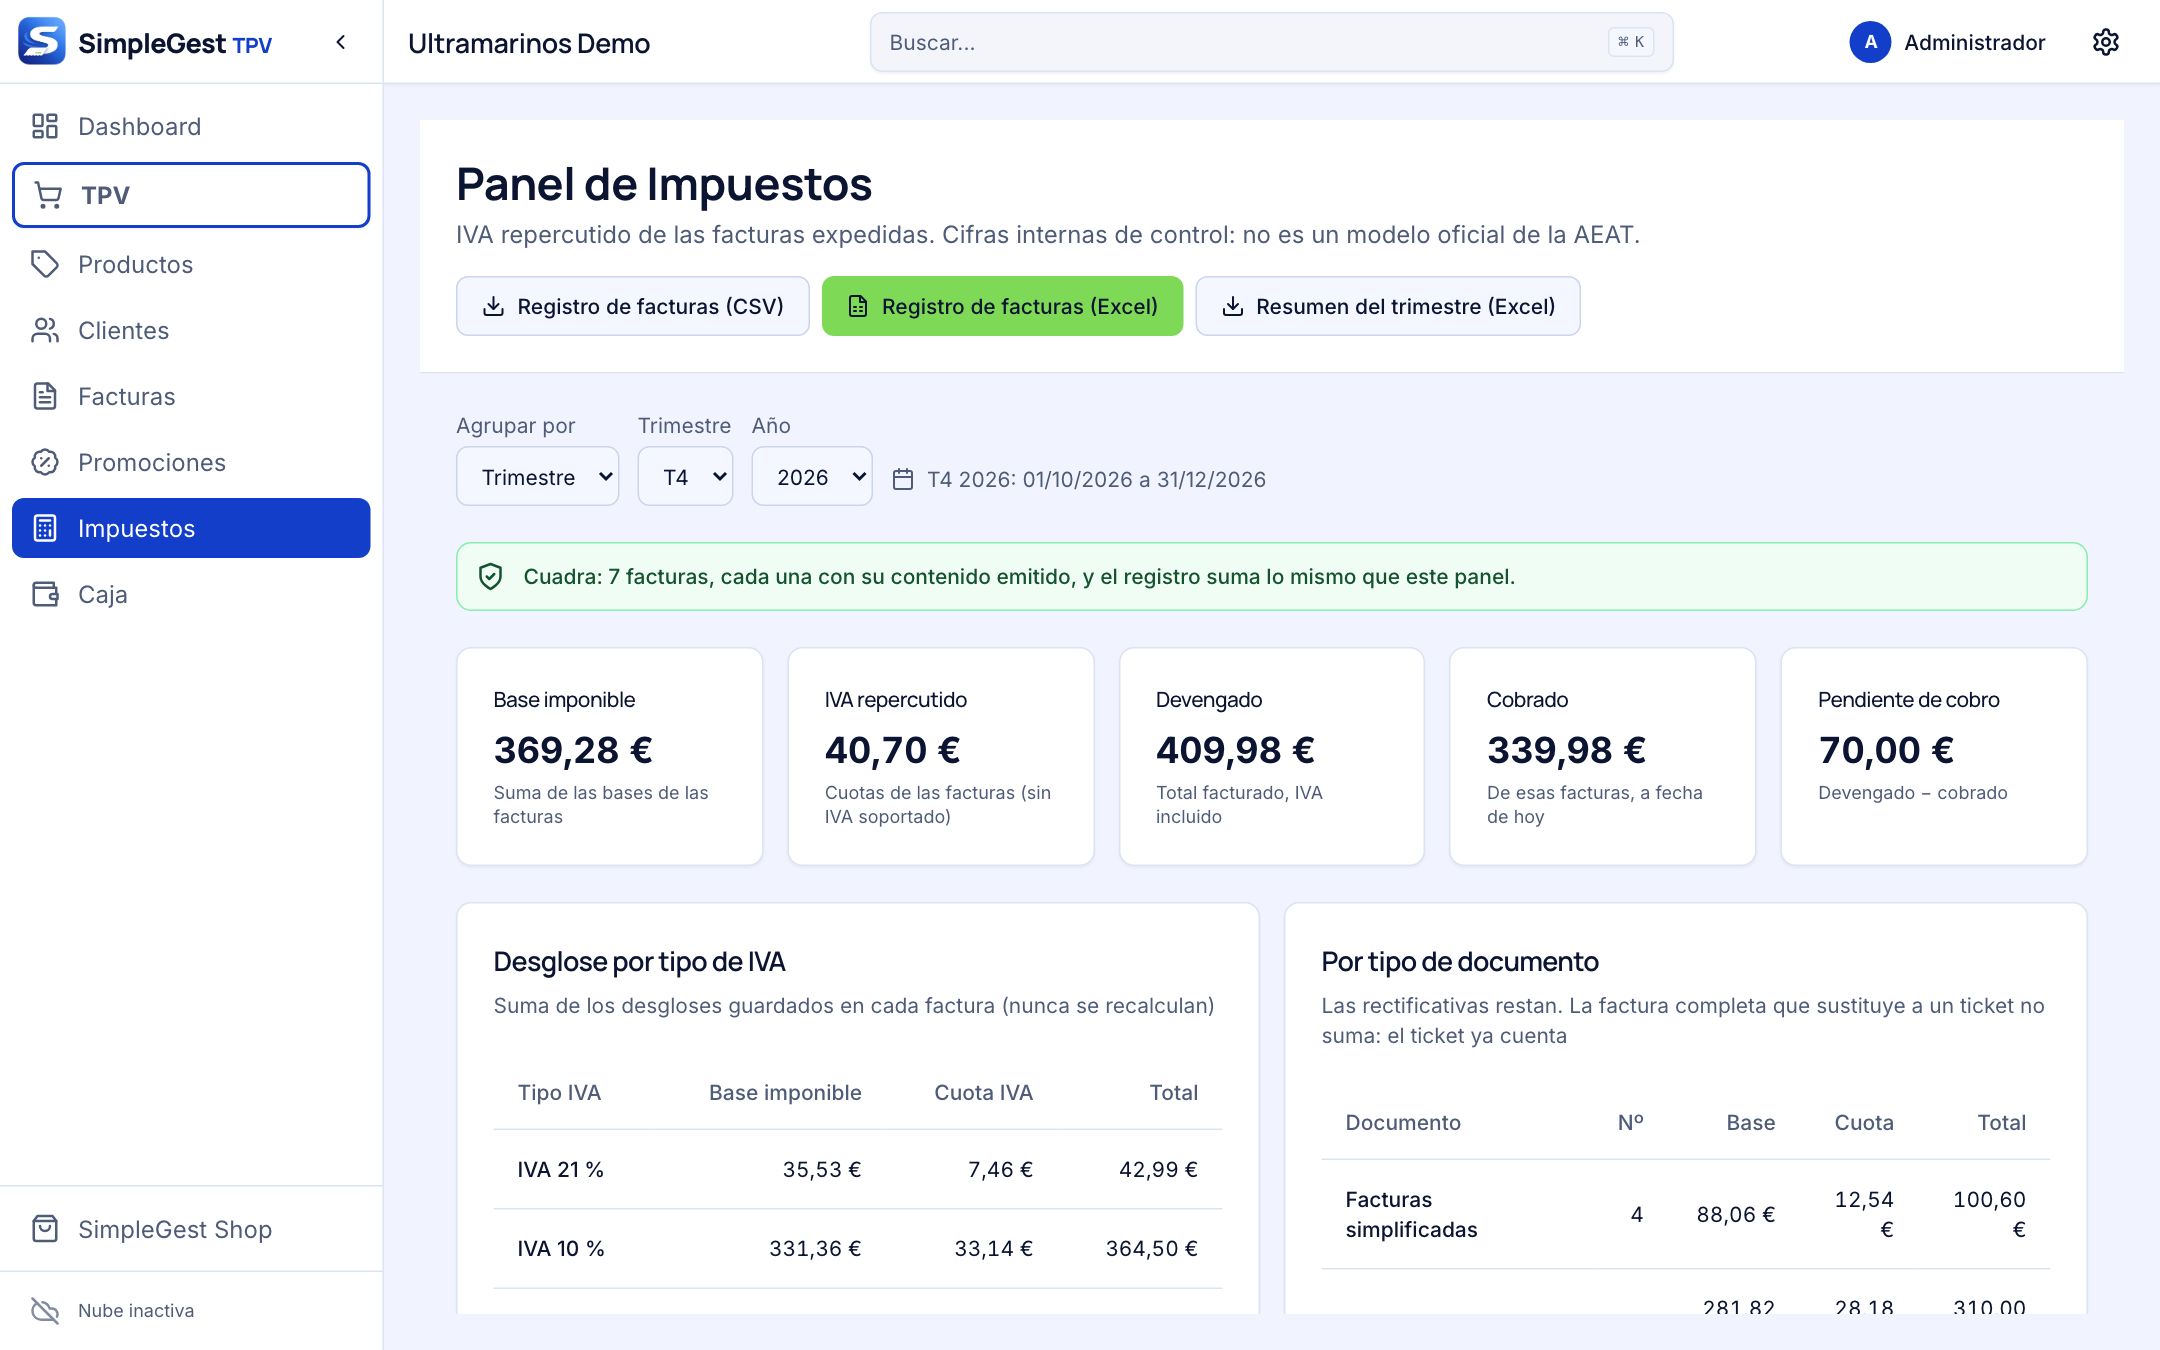The image size is (2160, 1350).
Task: Click the Ultramarinos Demo store name
Action: tap(529, 43)
